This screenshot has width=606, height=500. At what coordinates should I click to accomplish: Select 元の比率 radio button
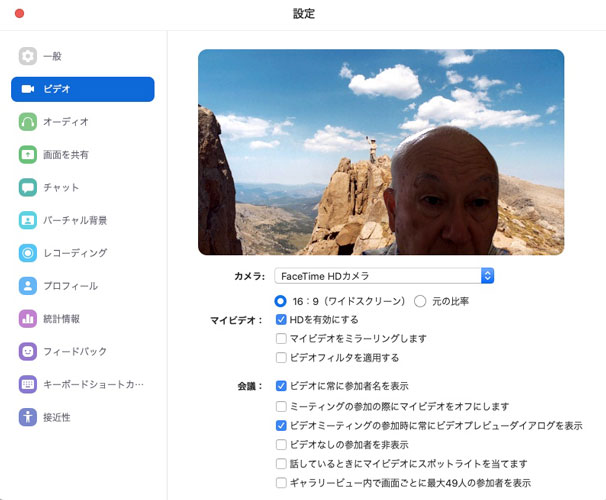(420, 301)
